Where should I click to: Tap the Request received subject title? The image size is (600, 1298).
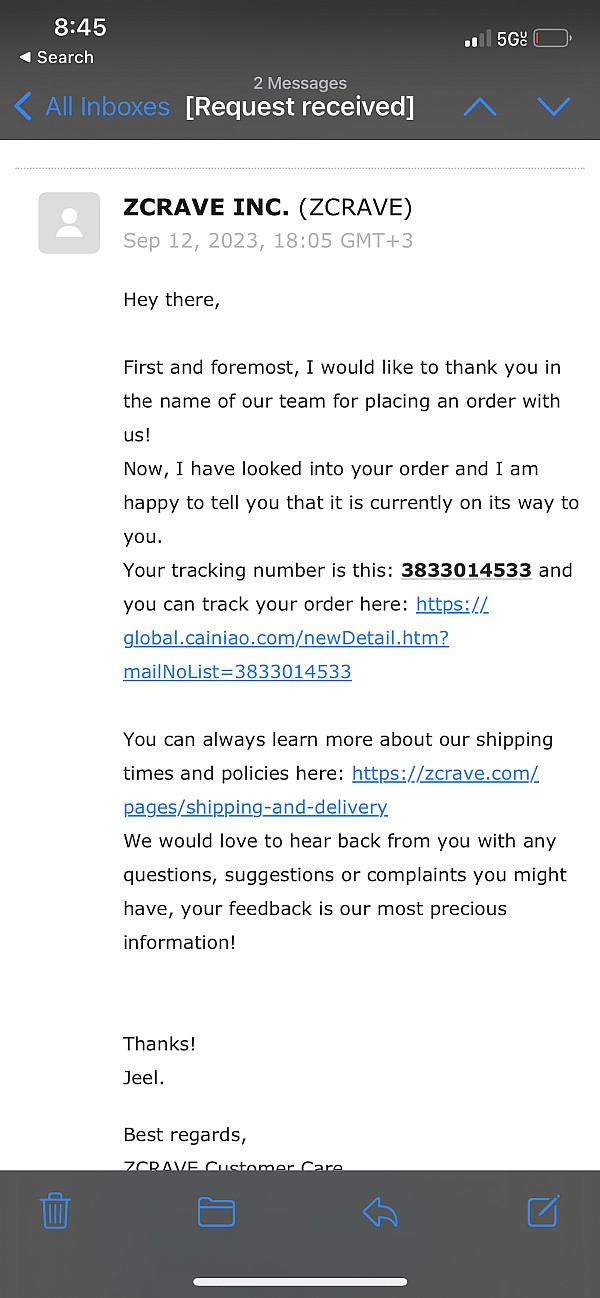point(299,107)
